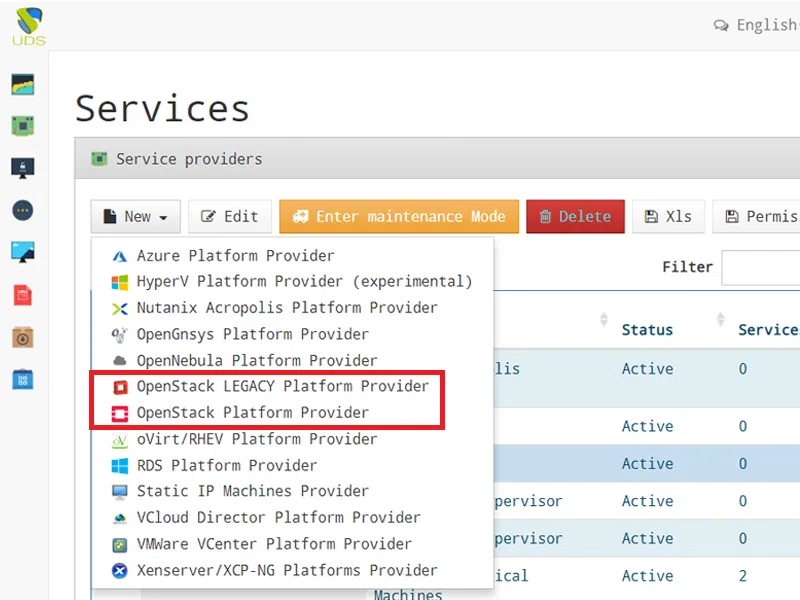The image size is (800, 600).
Task: Click Active status in the two-services row
Action: point(647,576)
